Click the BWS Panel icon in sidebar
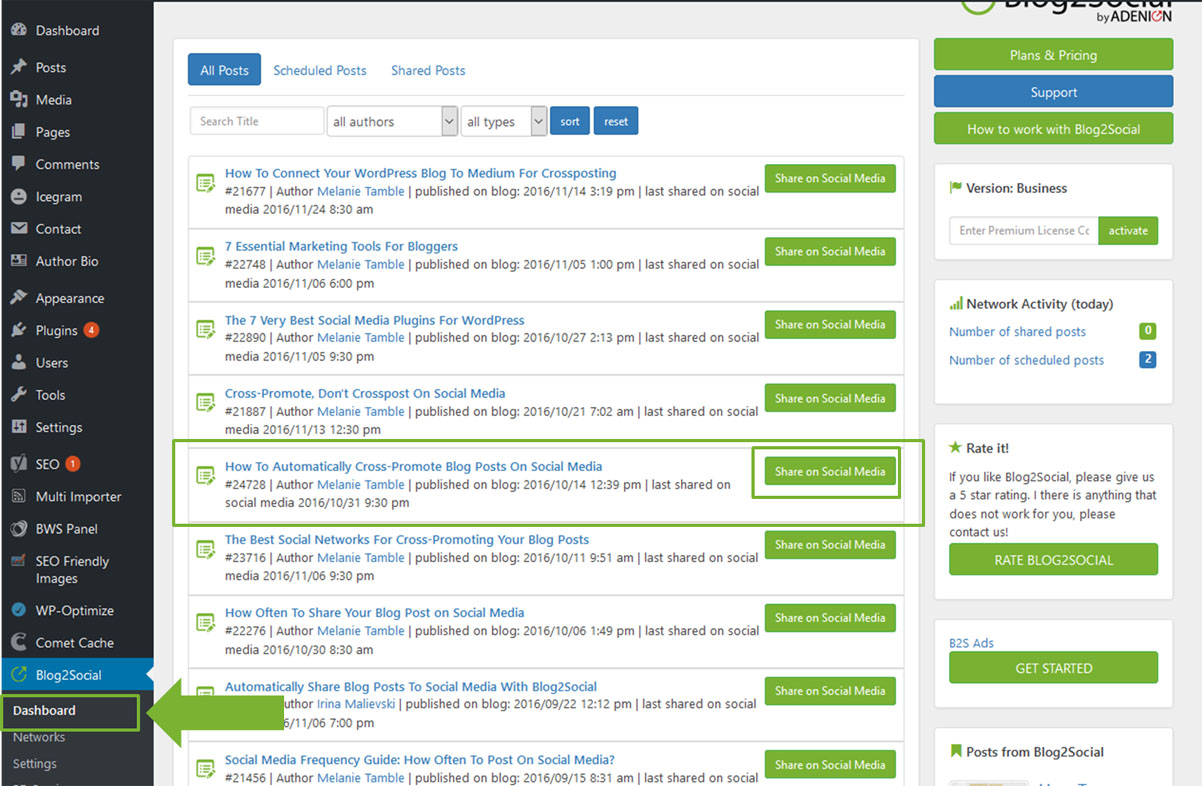 tap(18, 528)
